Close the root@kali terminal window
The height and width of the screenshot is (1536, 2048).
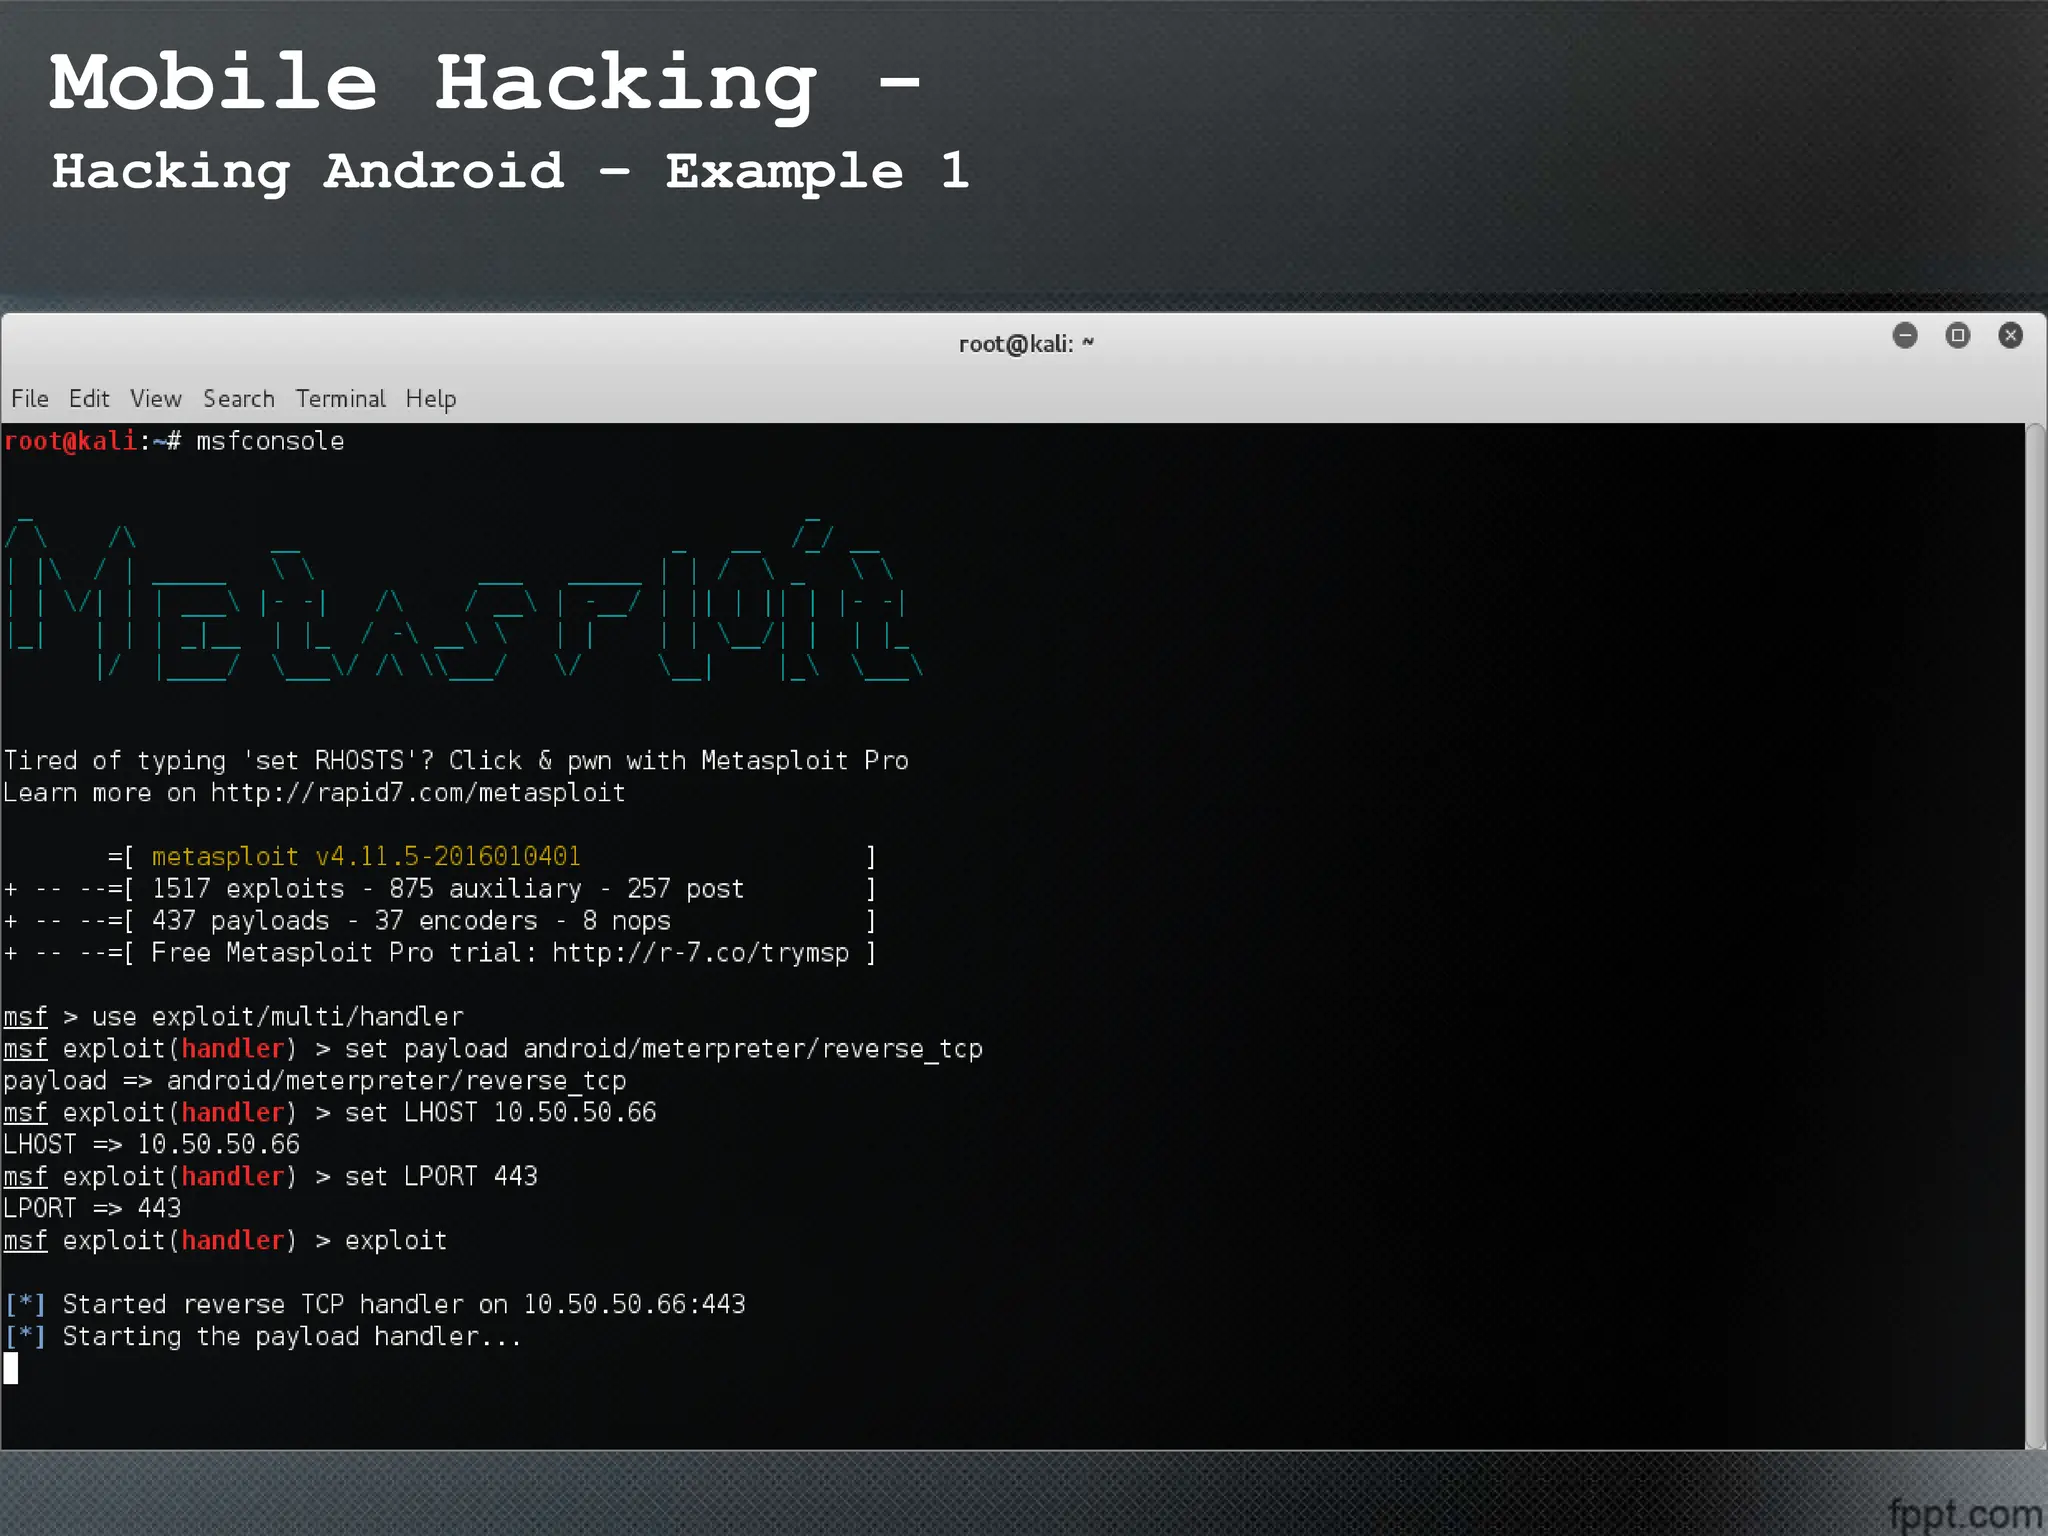2010,335
